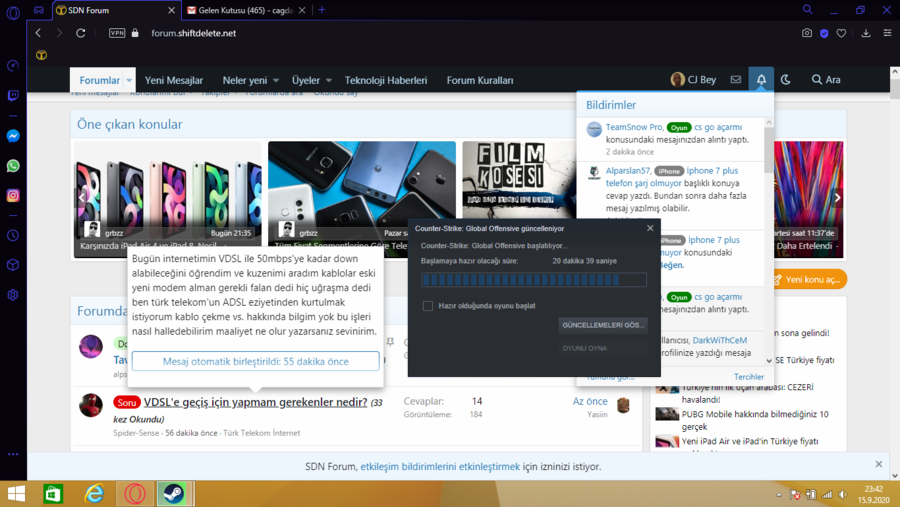Open Instagram in Opera sidebar
The width and height of the screenshot is (900, 507).
point(13,196)
